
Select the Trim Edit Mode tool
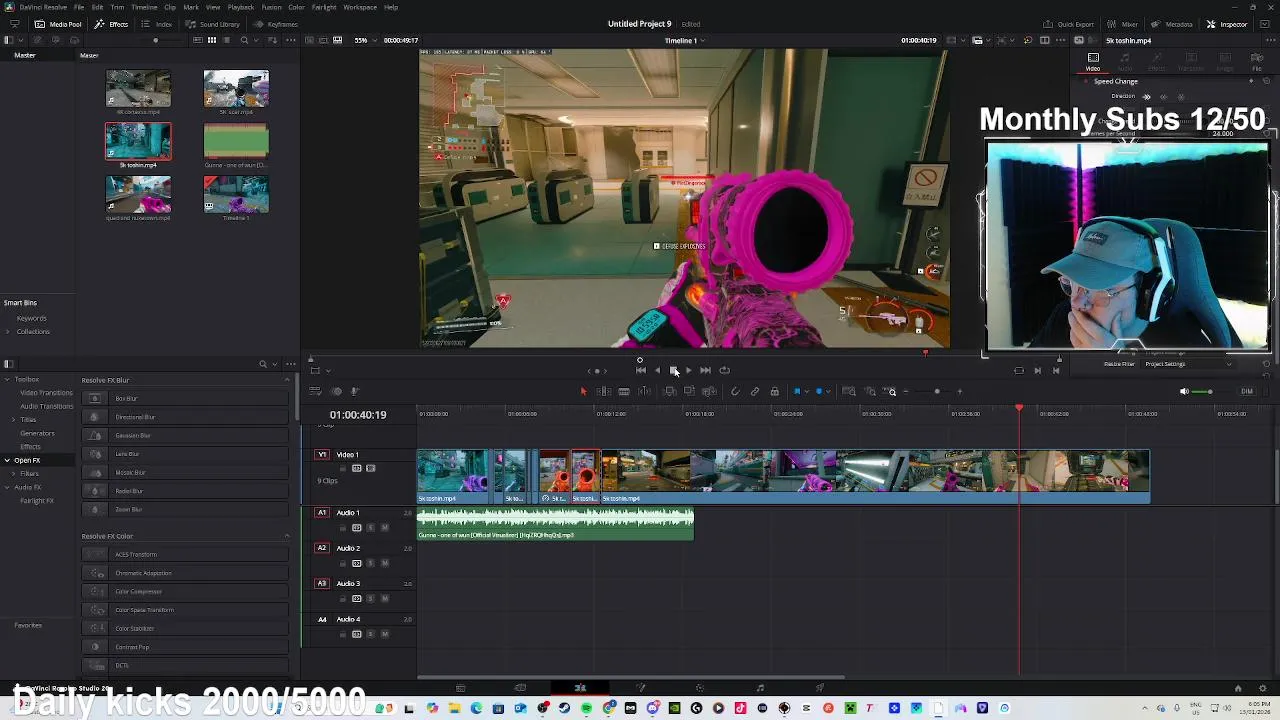coord(604,391)
